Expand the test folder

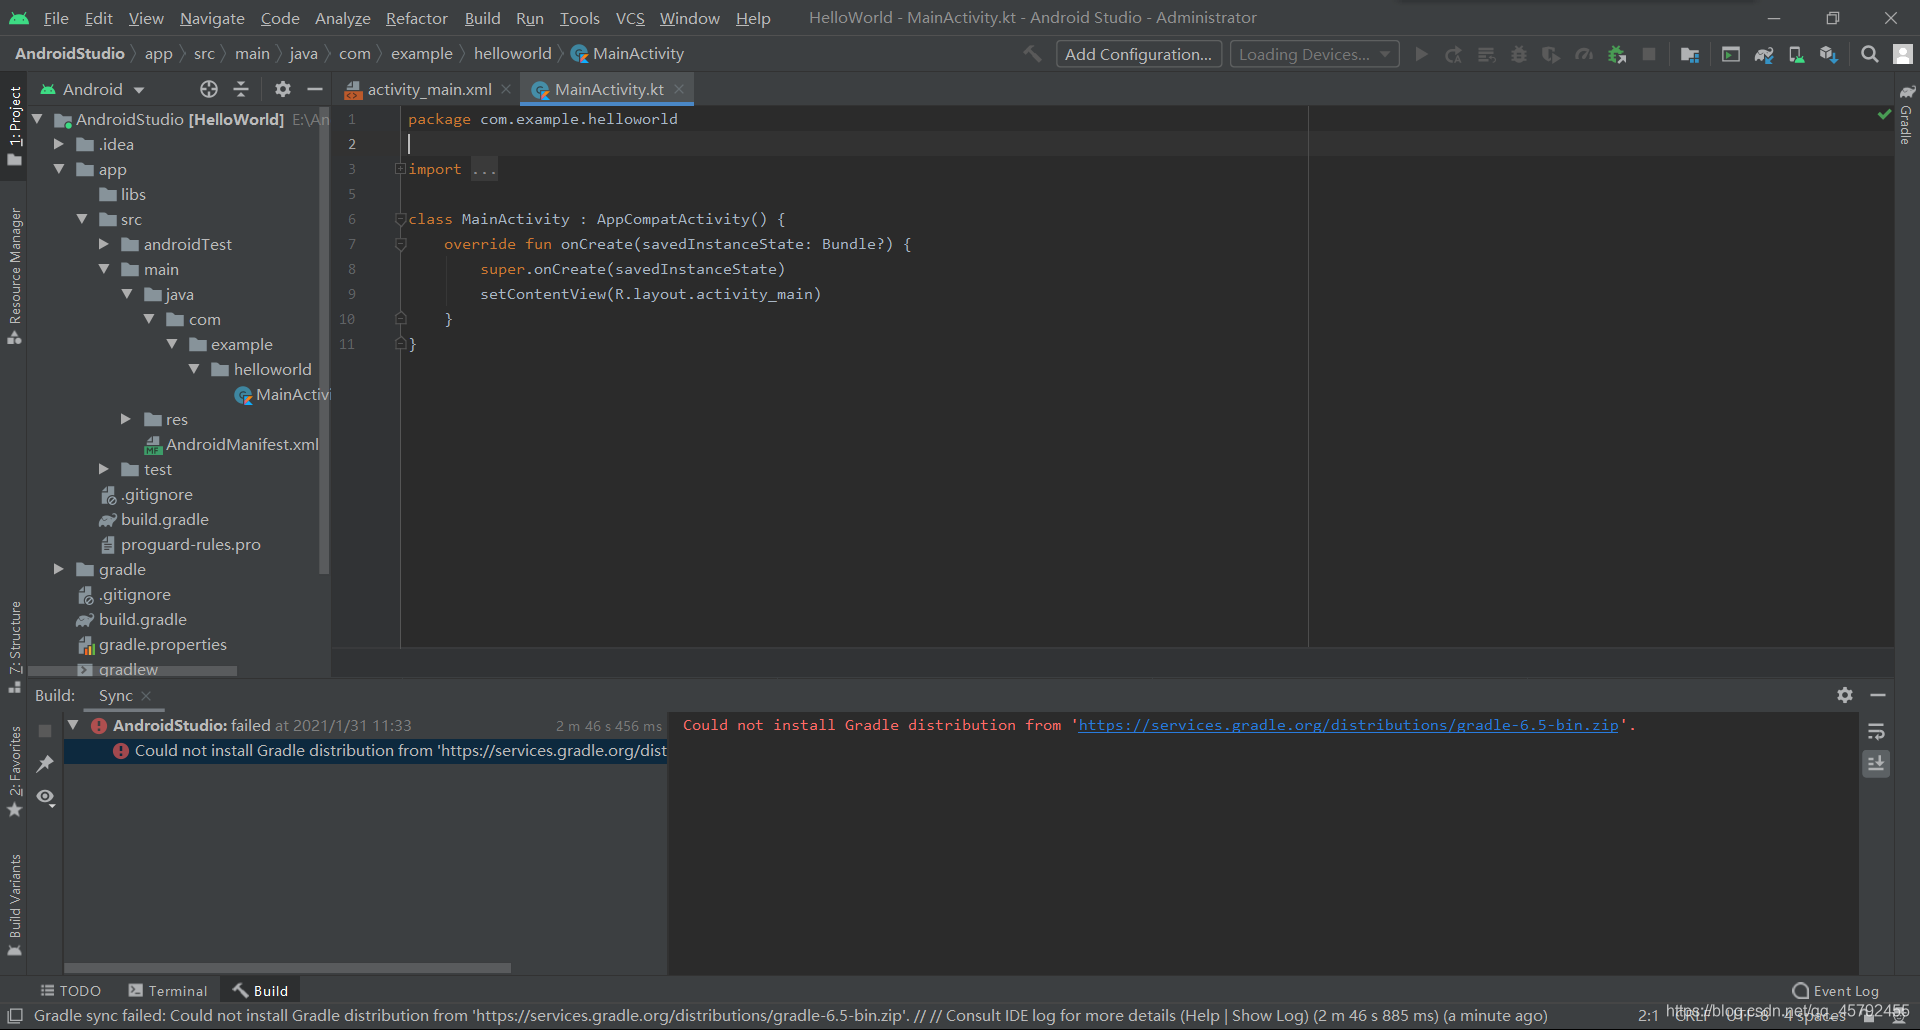coord(104,469)
